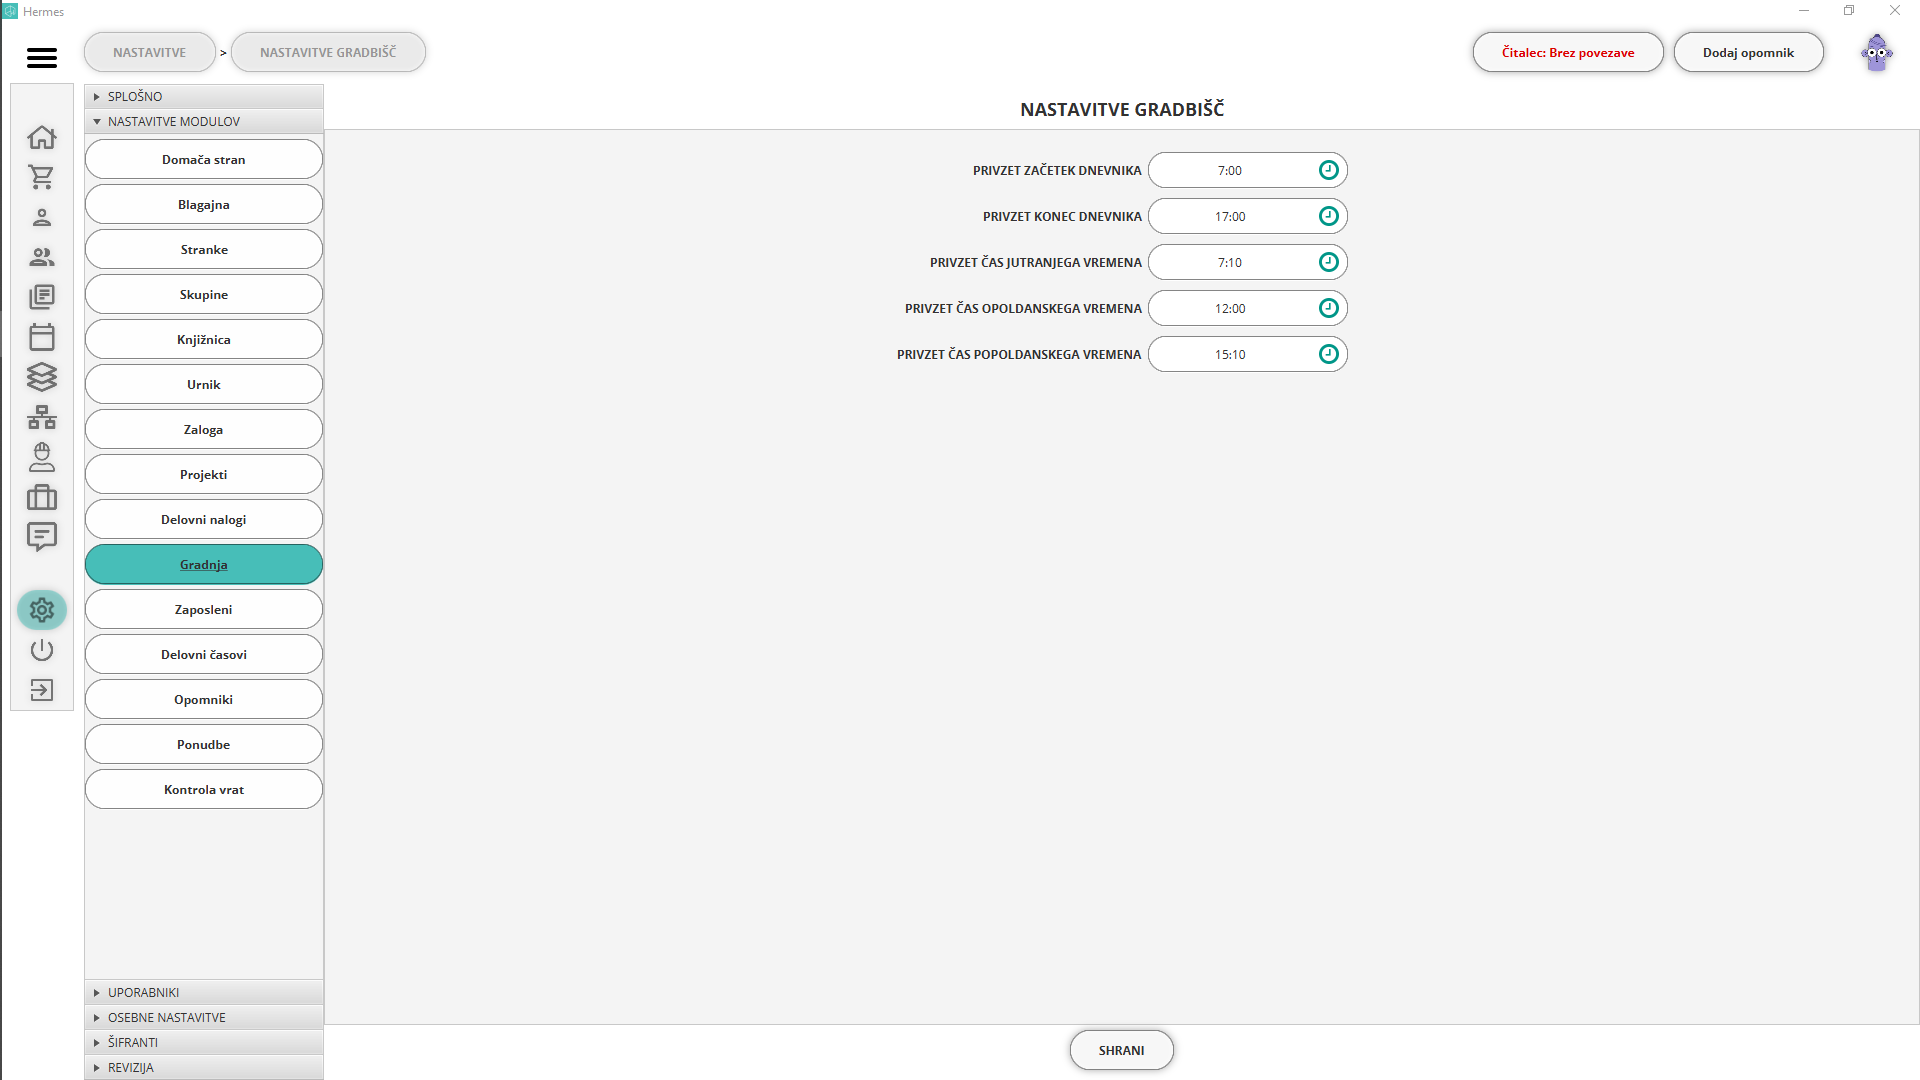Open the hamburger main menu
The height and width of the screenshot is (1080, 1920).
tap(42, 58)
